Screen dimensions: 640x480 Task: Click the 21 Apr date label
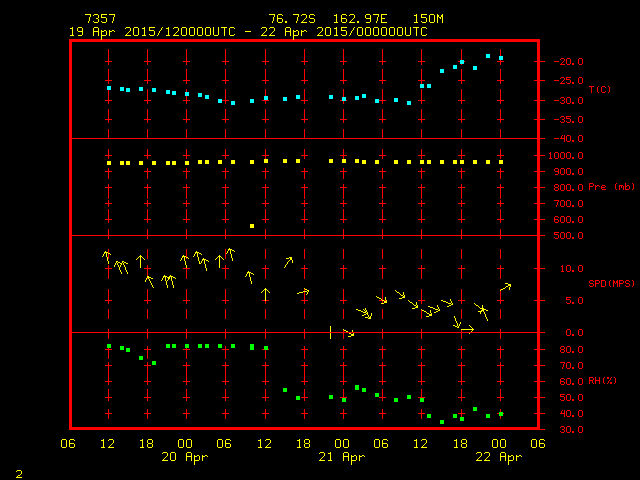point(342,457)
